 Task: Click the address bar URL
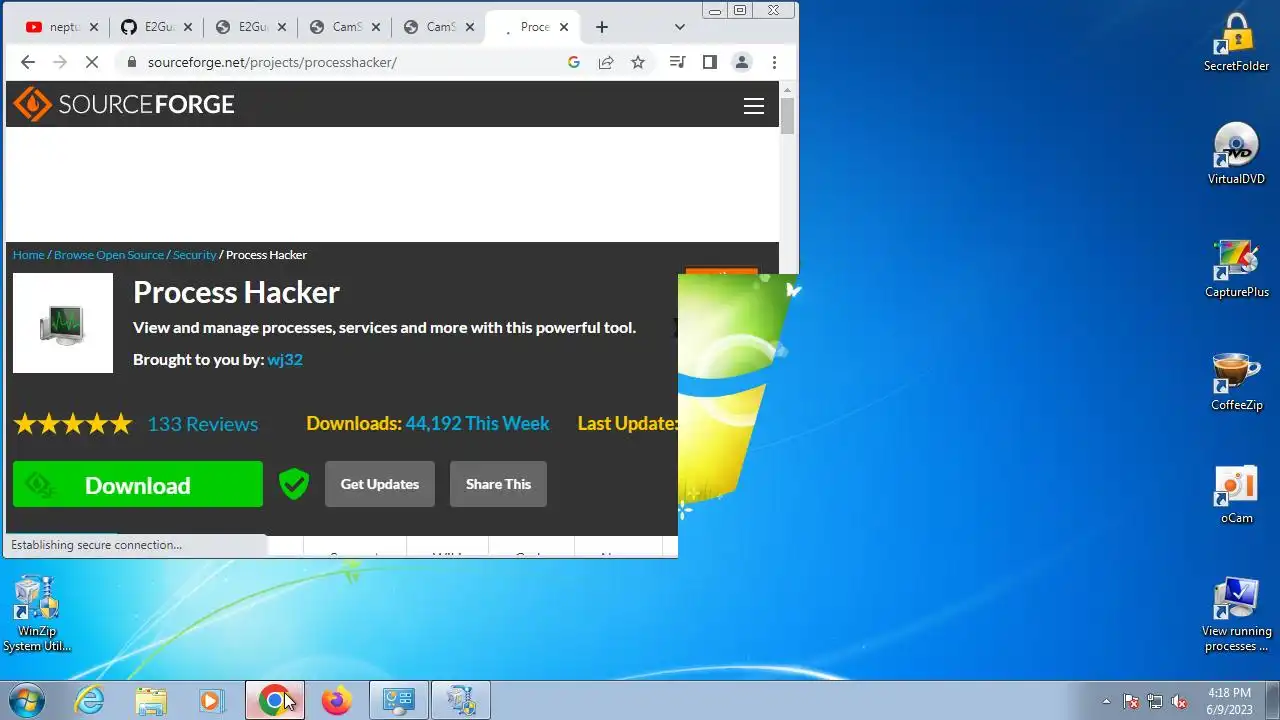[272, 62]
